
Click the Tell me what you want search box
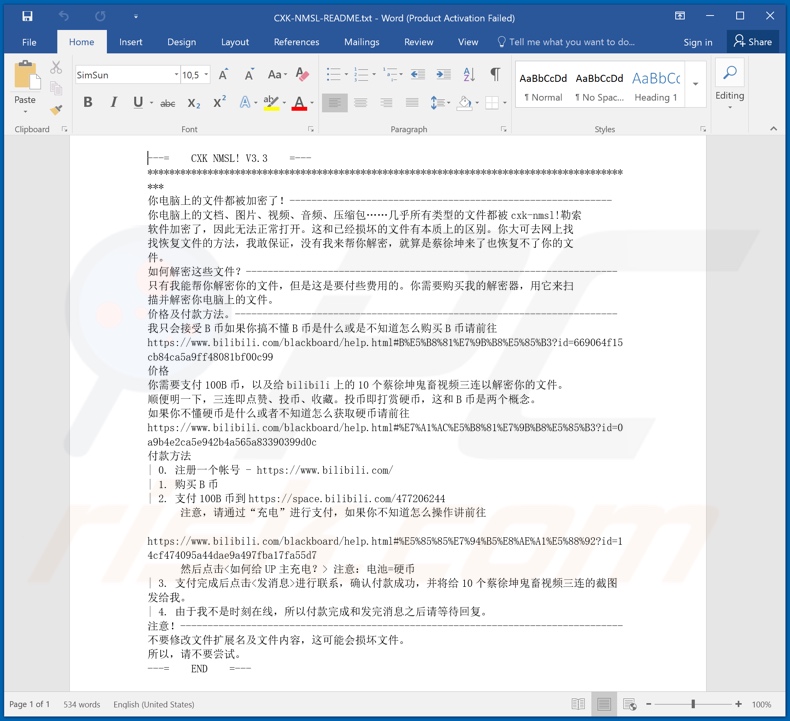tap(570, 42)
